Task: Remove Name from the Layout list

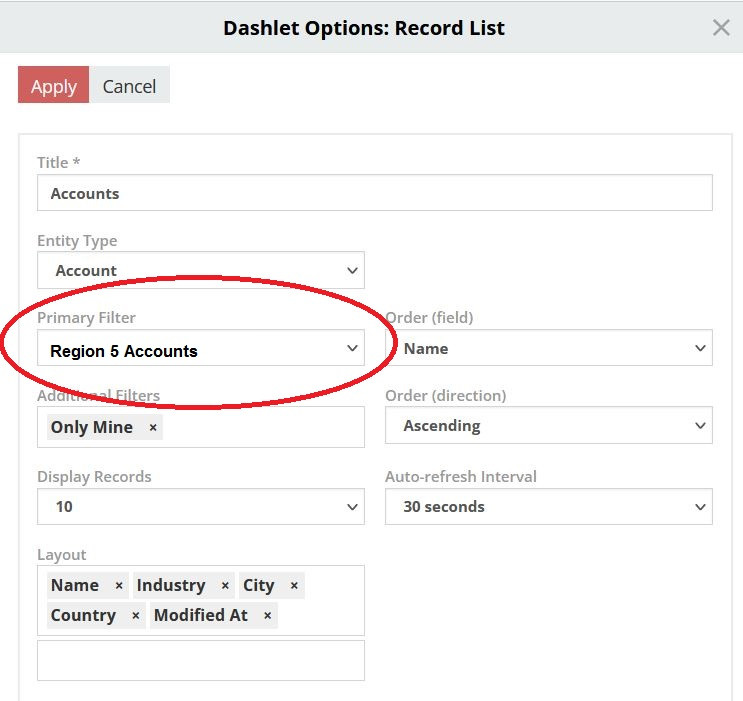Action: [119, 586]
